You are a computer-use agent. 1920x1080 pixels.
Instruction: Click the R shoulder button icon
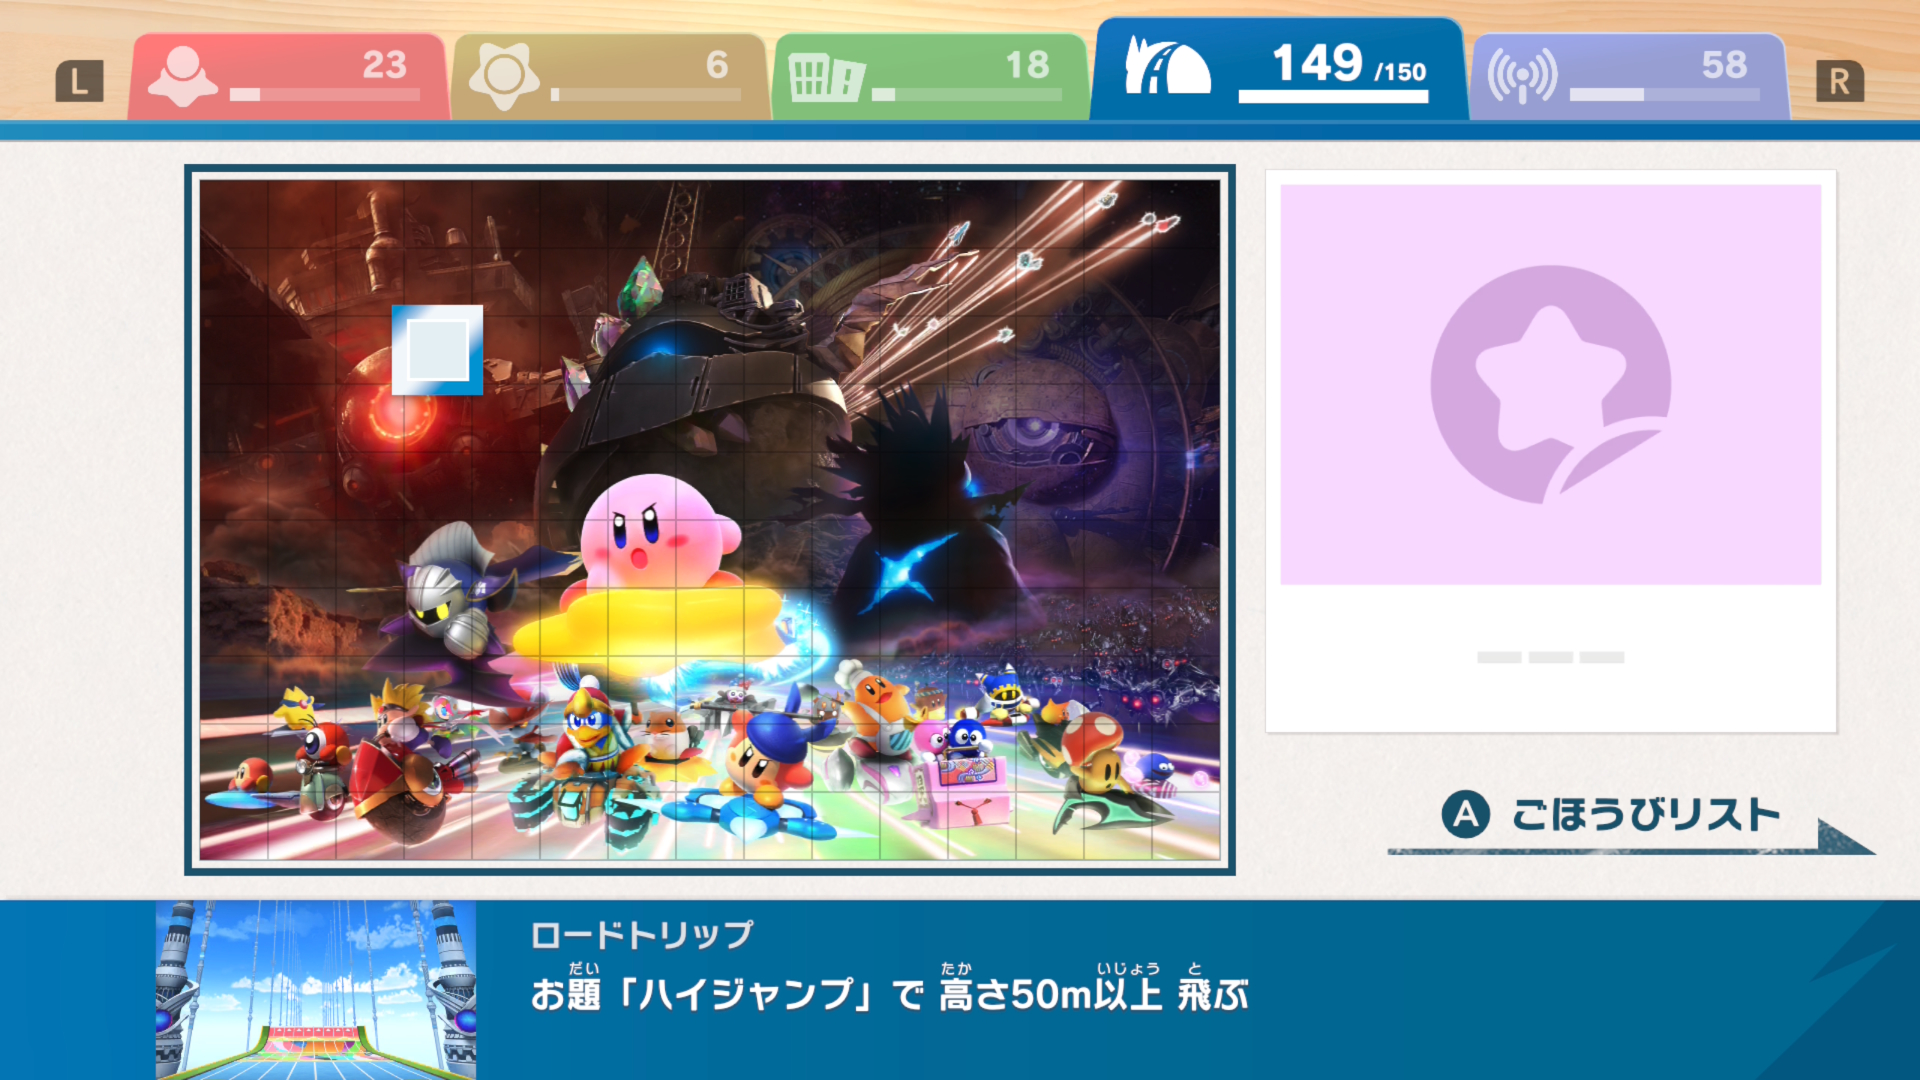pyautogui.click(x=1840, y=81)
